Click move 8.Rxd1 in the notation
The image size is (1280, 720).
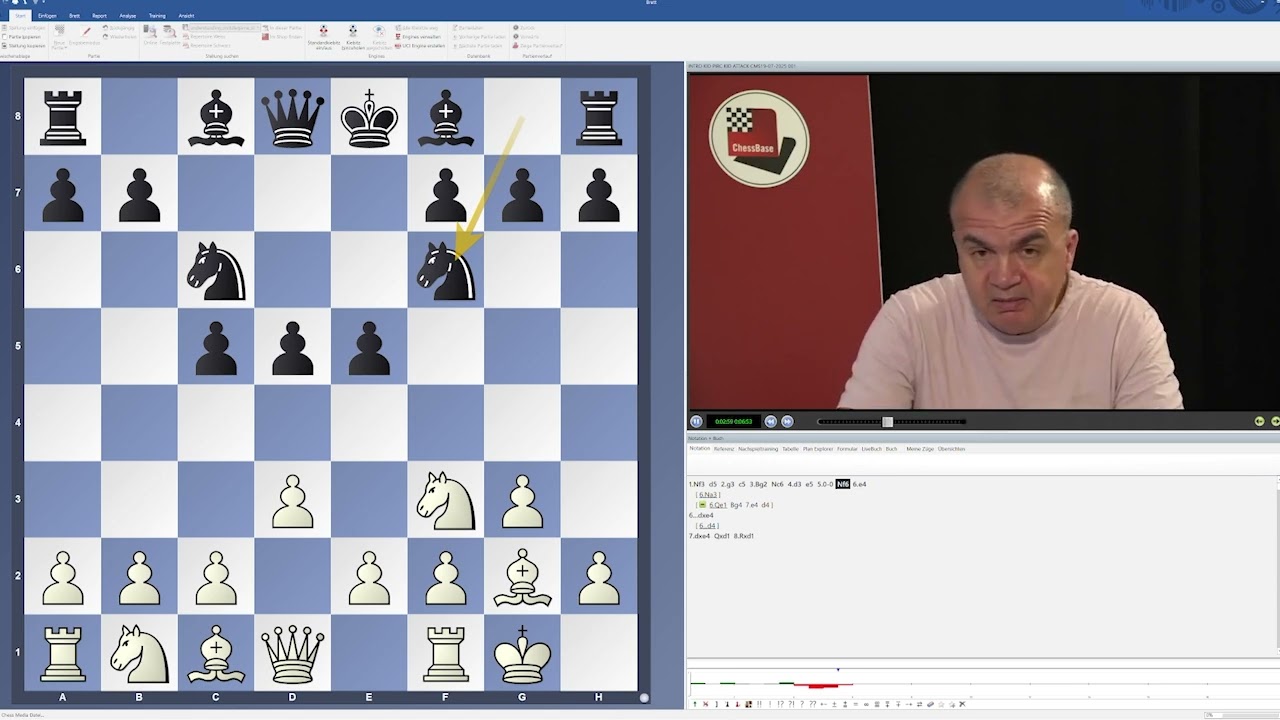click(744, 536)
